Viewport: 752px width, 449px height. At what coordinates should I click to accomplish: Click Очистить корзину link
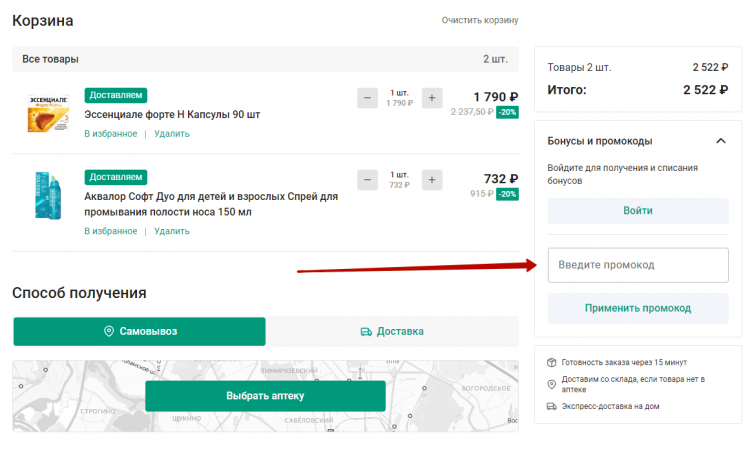coord(480,20)
